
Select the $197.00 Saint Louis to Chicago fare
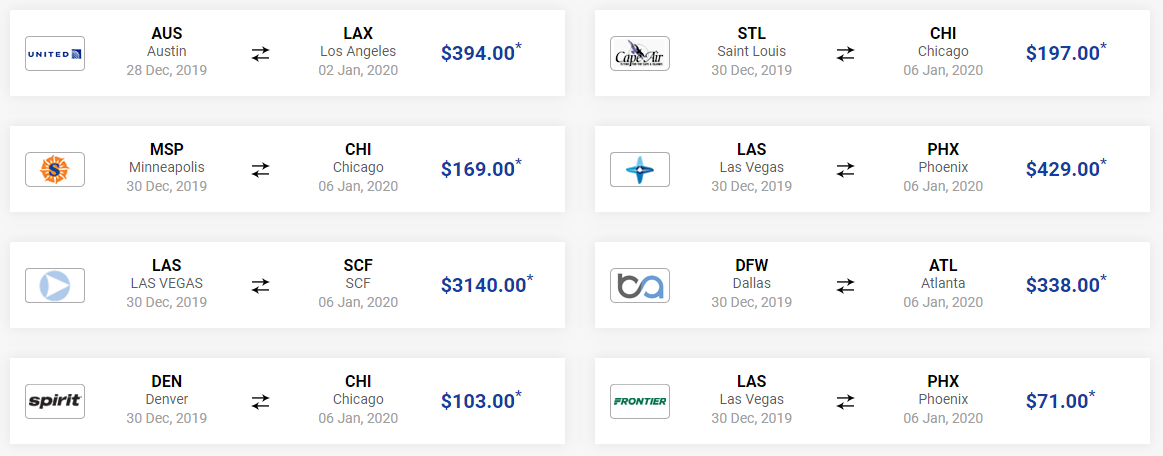point(1067,53)
